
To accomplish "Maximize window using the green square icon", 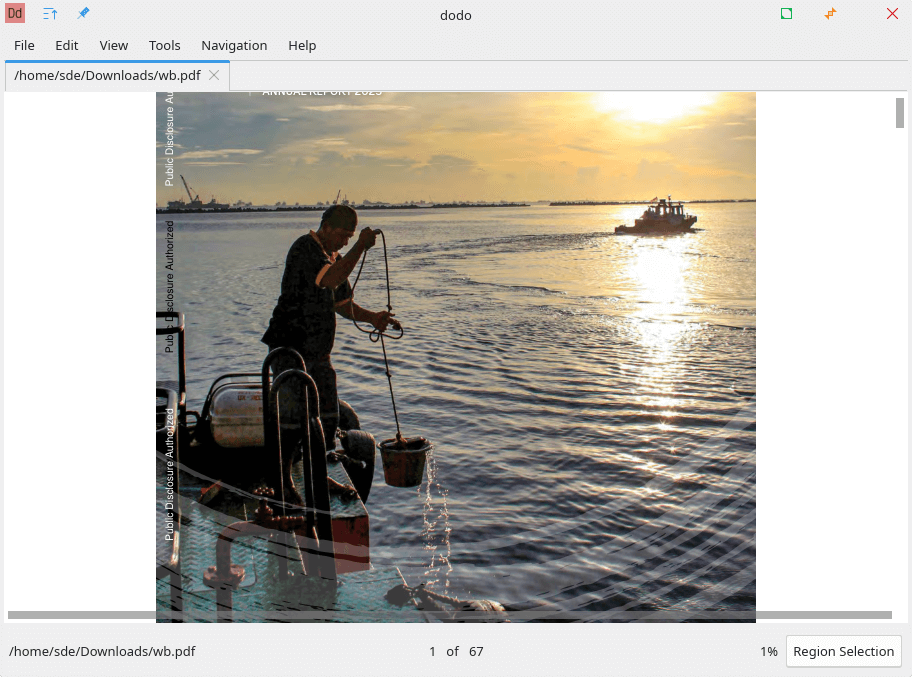I will 787,14.
